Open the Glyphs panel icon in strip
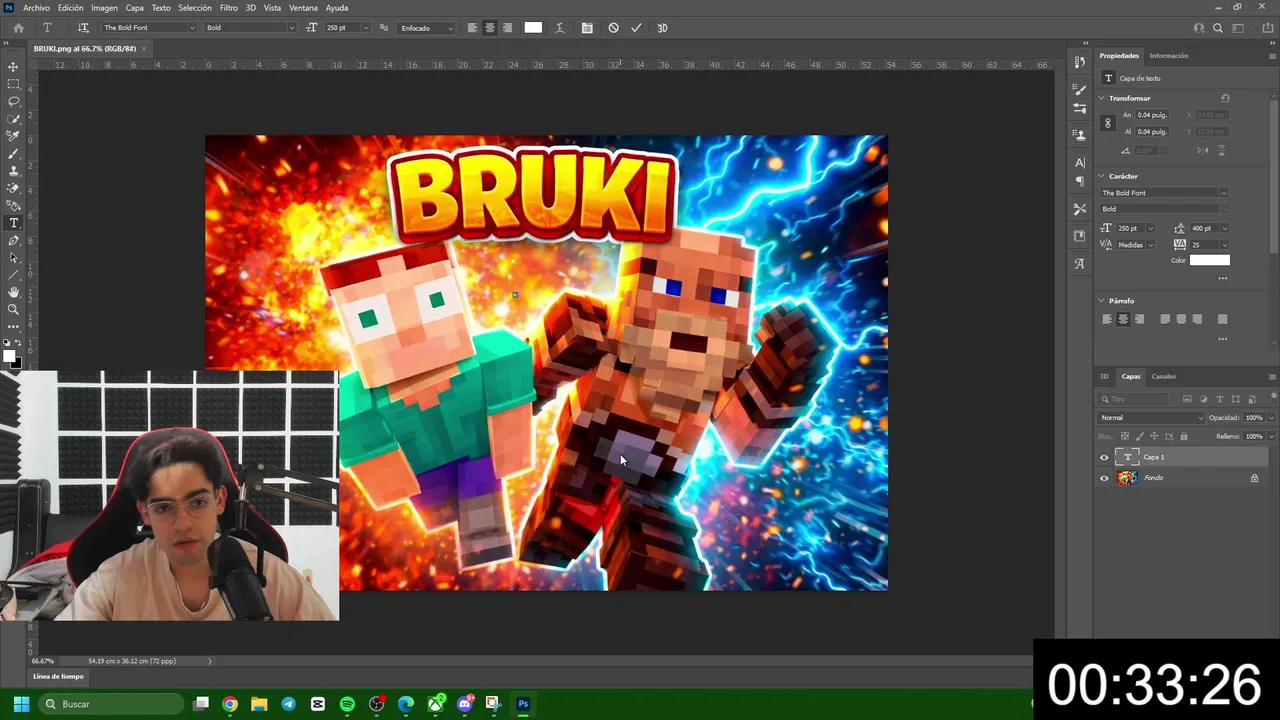The height and width of the screenshot is (720, 1280). 1079,264
